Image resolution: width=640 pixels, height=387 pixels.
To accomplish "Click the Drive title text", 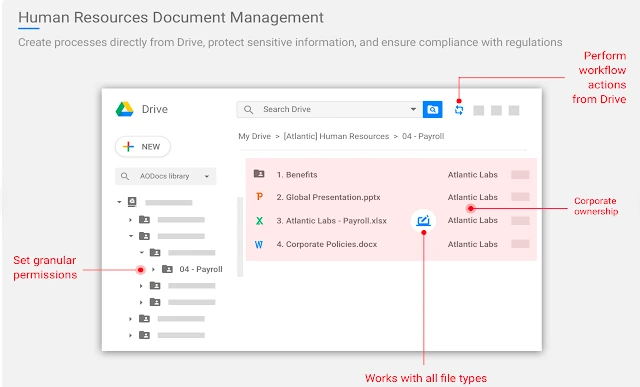I will pos(155,109).
